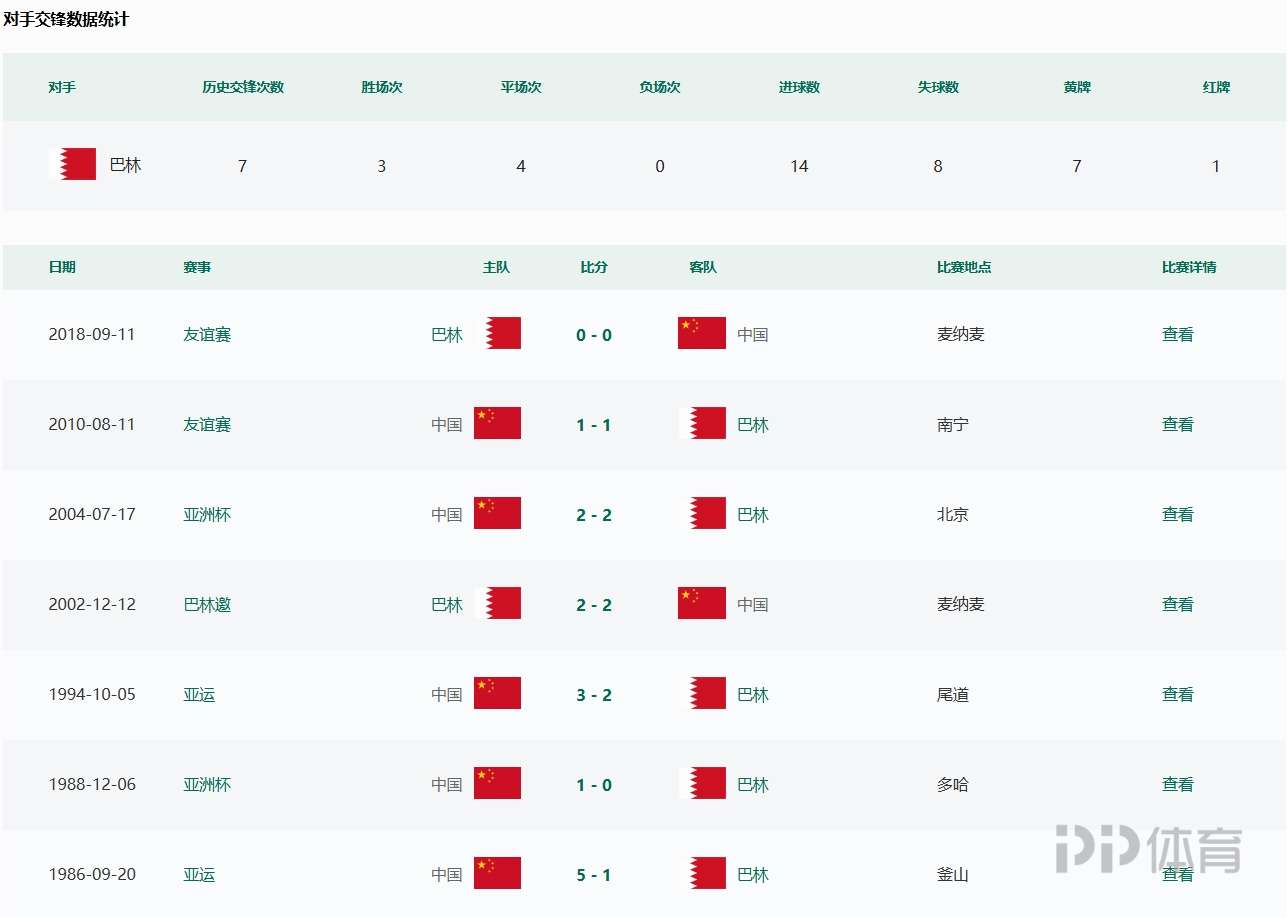
Task: Click 巴林 home team name in 2018-09-11 row
Action: 447,335
